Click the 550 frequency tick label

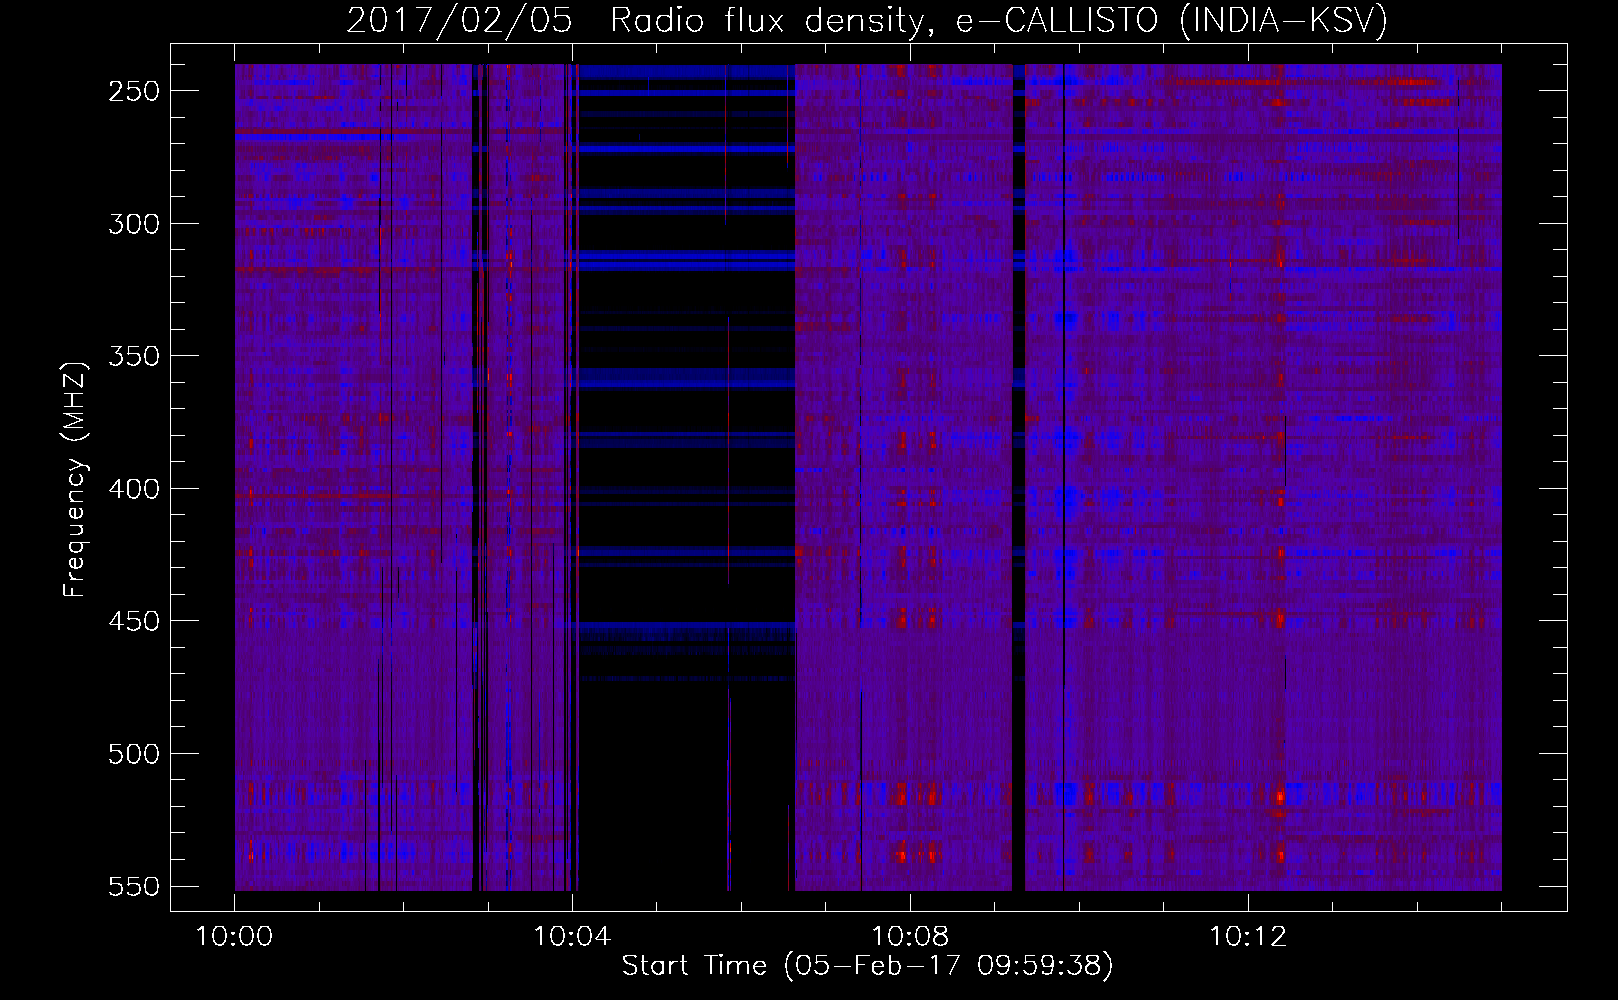(134, 886)
